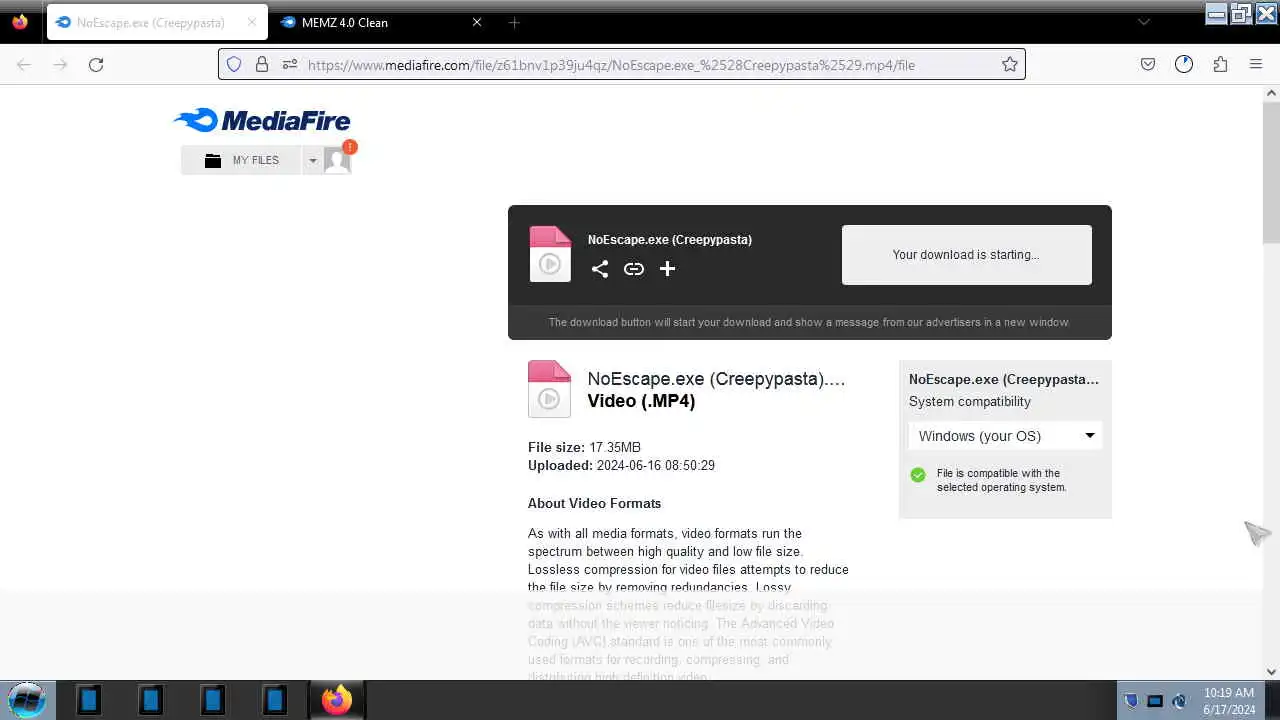Click the Firefox View icon in tab bar
Screen dimensions: 1280x720
pyautogui.click(x=20, y=22)
